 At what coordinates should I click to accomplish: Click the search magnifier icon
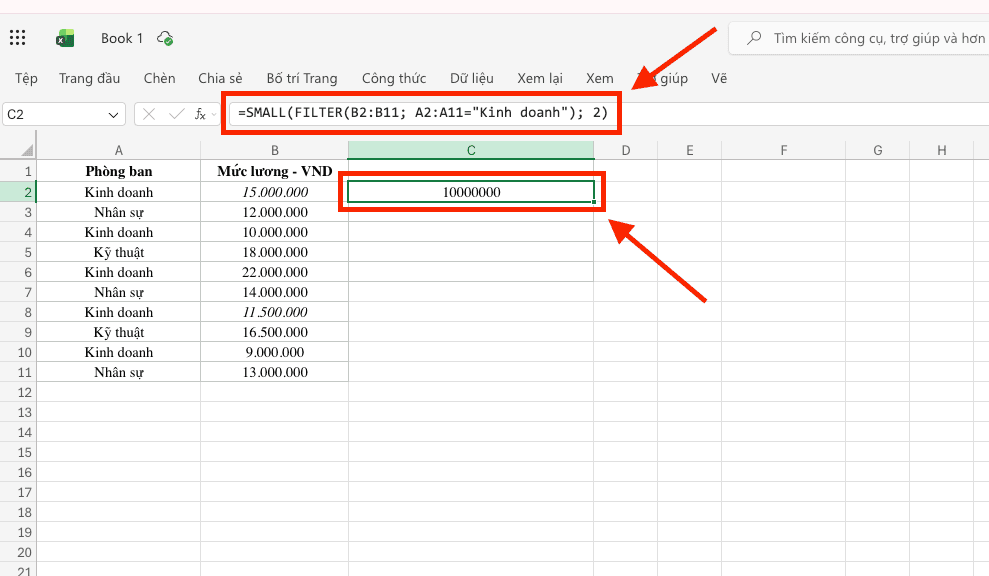point(754,38)
